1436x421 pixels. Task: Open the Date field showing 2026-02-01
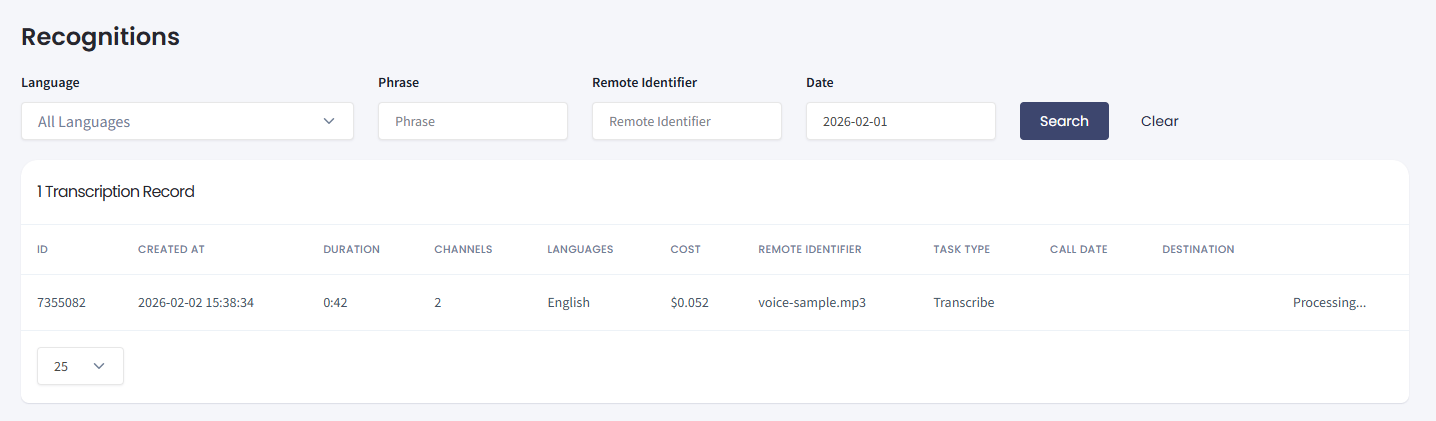tap(901, 121)
